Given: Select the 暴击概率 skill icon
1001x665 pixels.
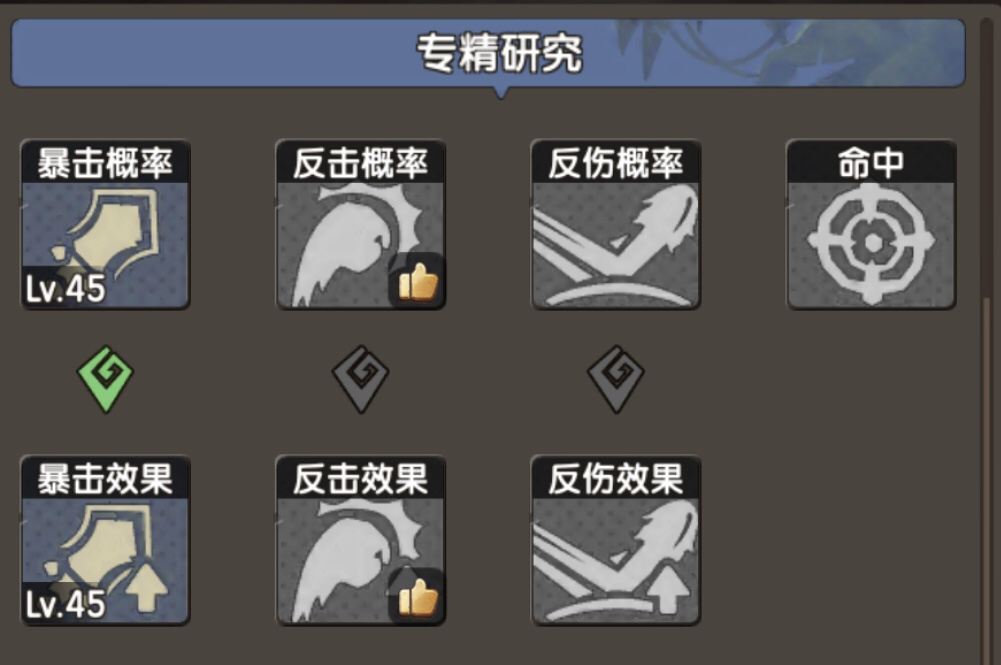Looking at the screenshot, I should click(105, 225).
